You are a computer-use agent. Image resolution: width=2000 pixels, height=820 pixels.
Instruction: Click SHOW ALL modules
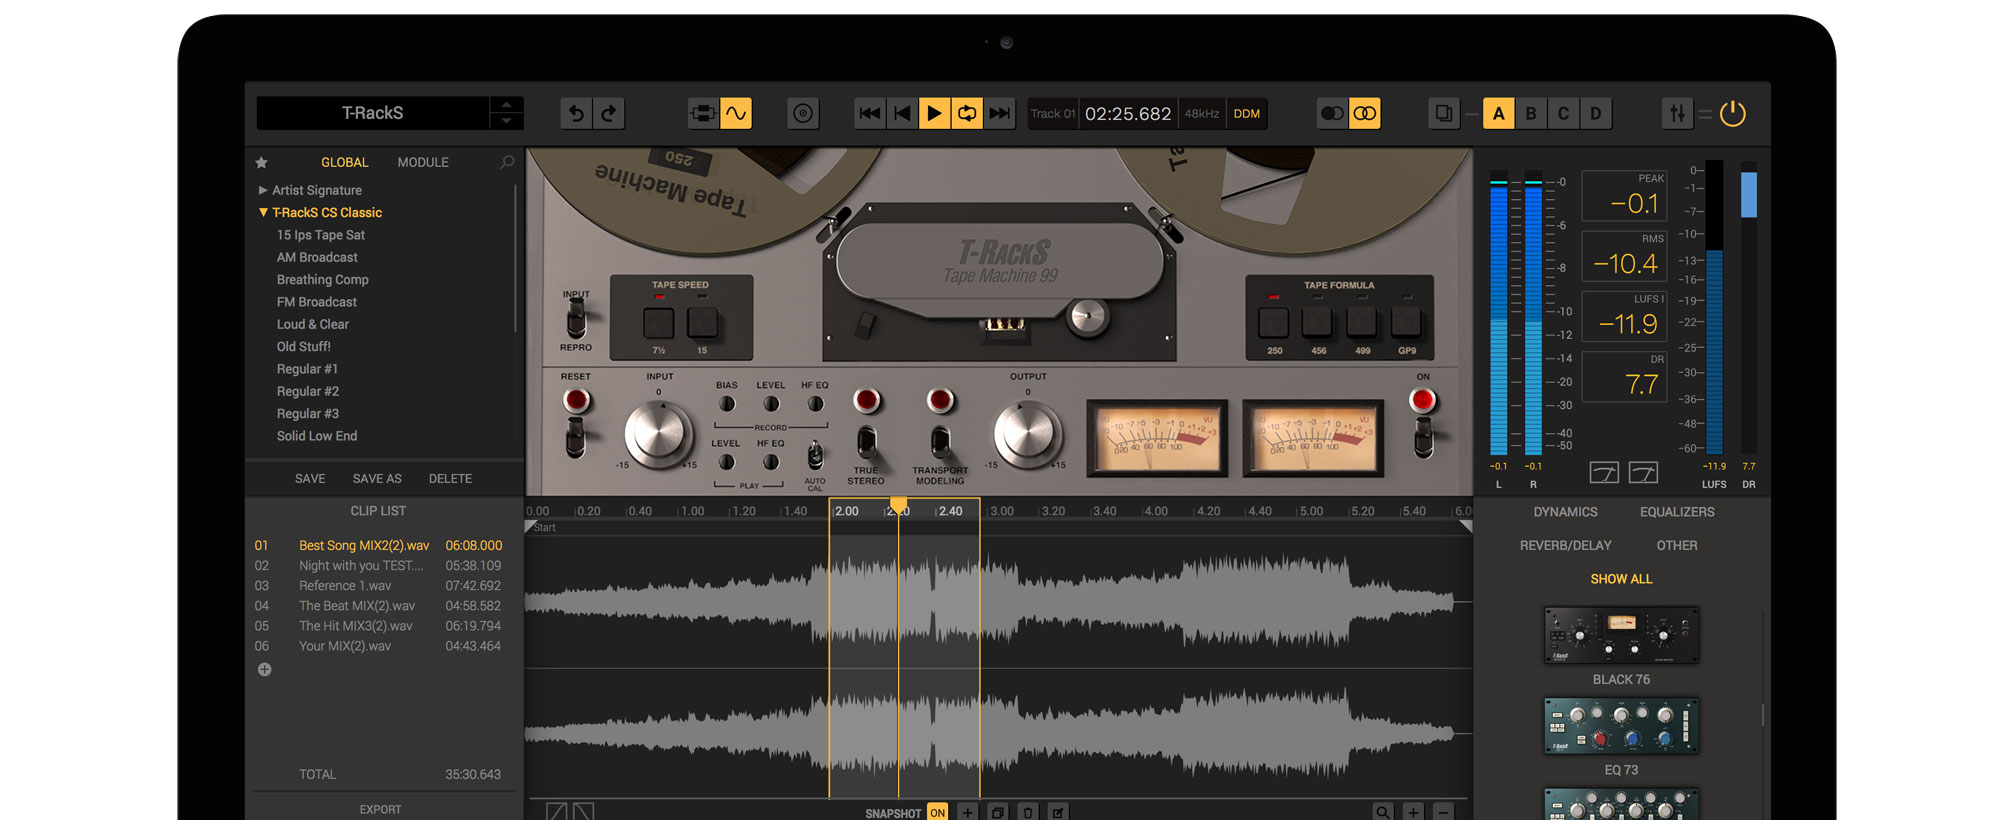[1621, 579]
